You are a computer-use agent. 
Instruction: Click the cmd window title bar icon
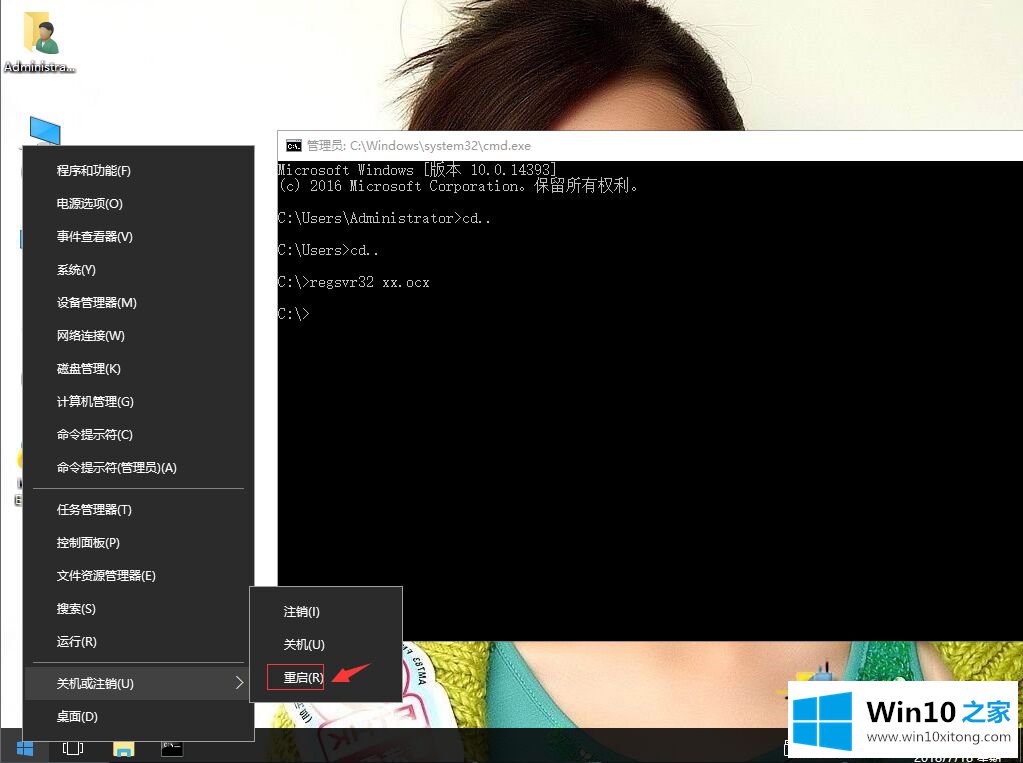[294, 146]
